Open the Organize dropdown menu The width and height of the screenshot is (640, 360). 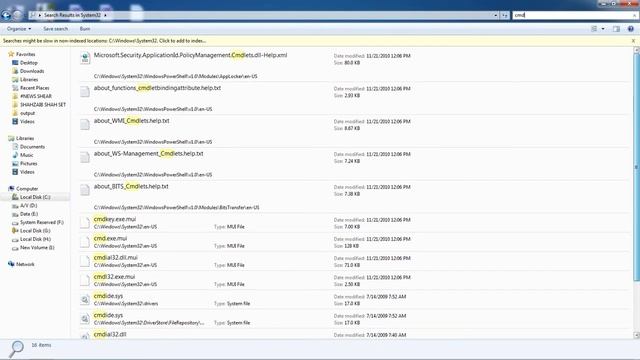point(19,29)
